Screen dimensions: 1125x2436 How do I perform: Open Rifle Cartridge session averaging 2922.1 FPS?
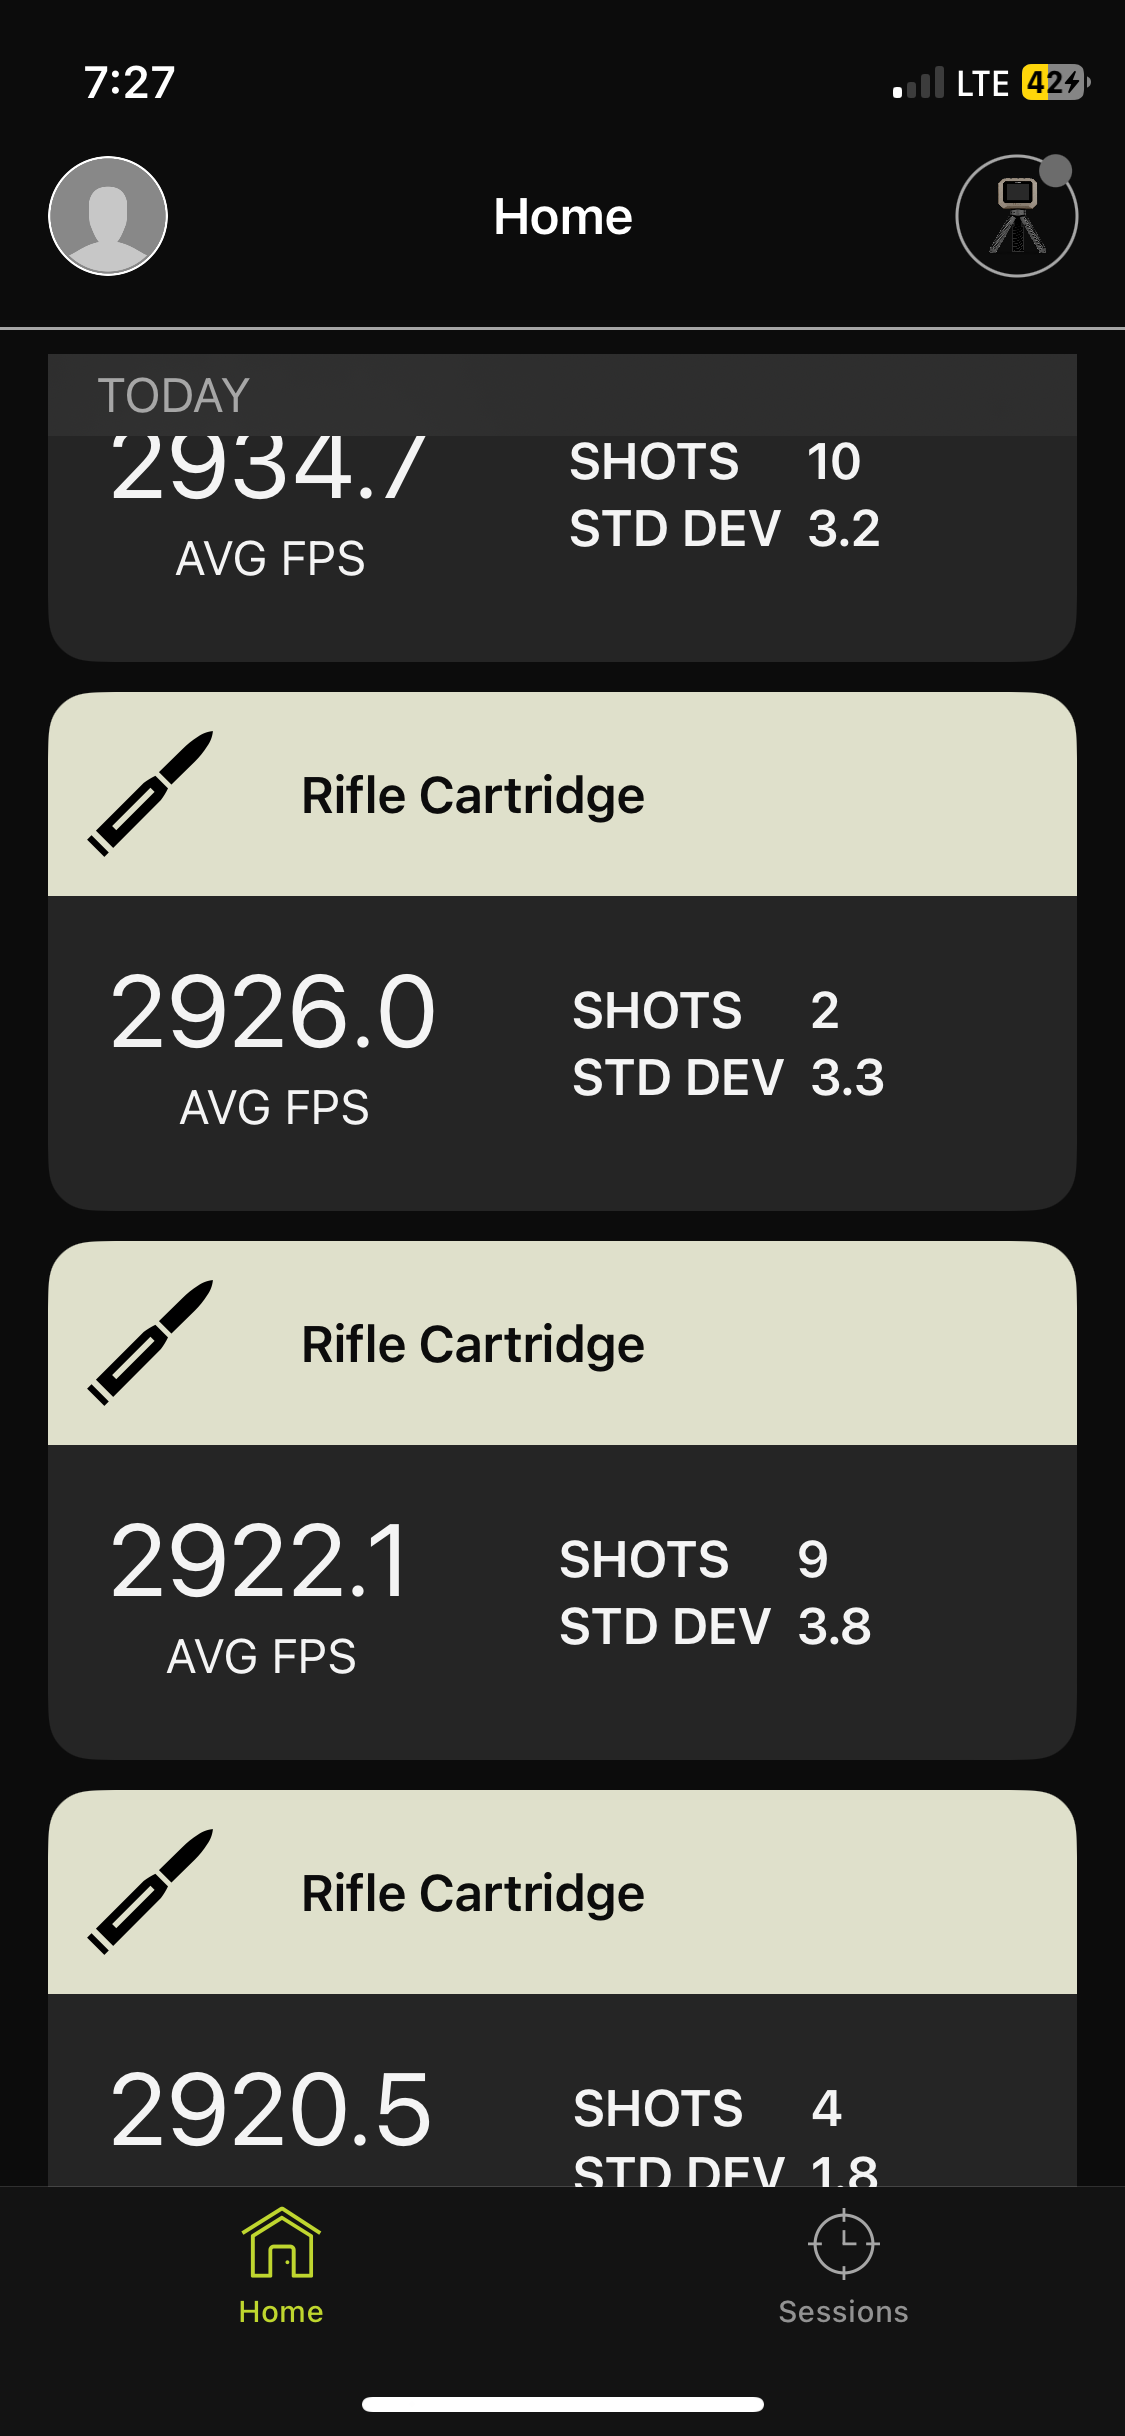pyautogui.click(x=473, y=1345)
